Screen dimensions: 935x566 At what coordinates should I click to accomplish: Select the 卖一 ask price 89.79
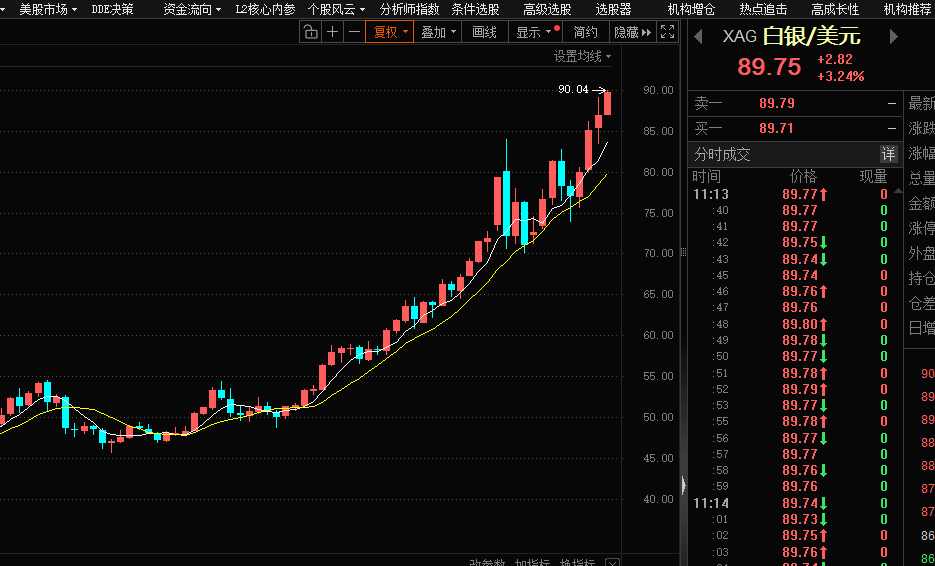tap(776, 103)
